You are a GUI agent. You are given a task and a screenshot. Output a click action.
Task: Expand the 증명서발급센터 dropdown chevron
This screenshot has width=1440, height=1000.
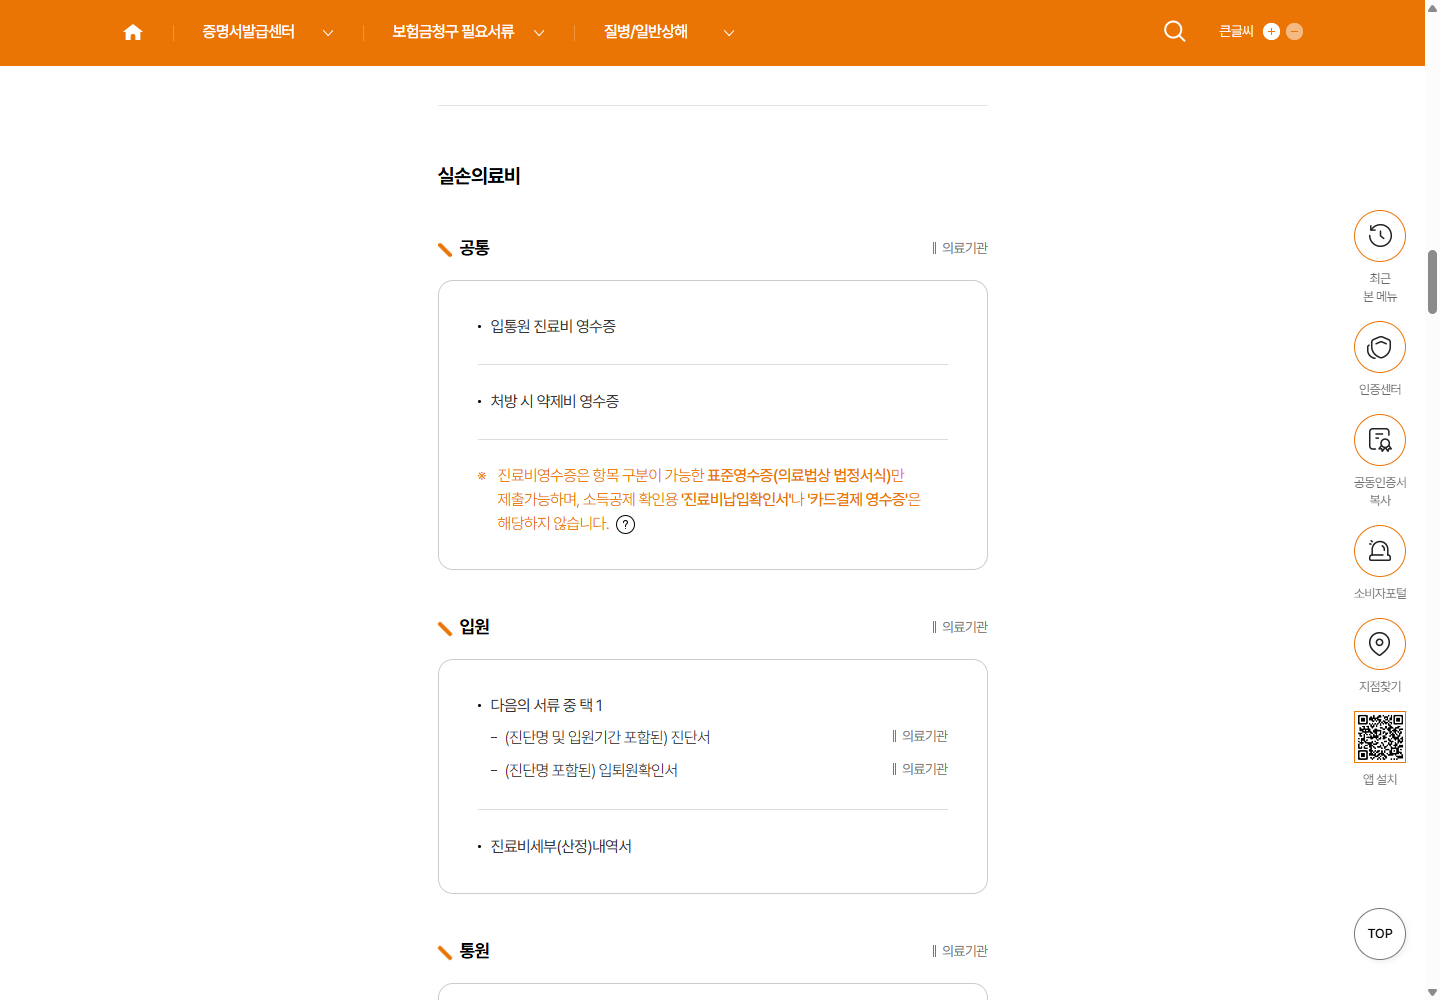tap(328, 32)
